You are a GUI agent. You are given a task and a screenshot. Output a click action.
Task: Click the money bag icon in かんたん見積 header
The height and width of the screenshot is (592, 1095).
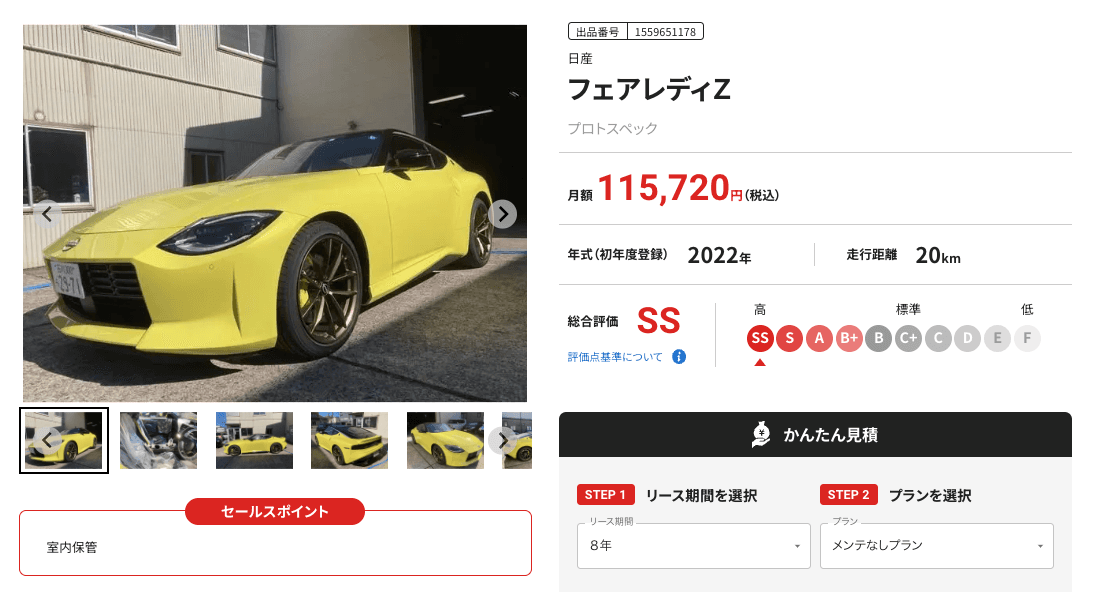point(761,434)
